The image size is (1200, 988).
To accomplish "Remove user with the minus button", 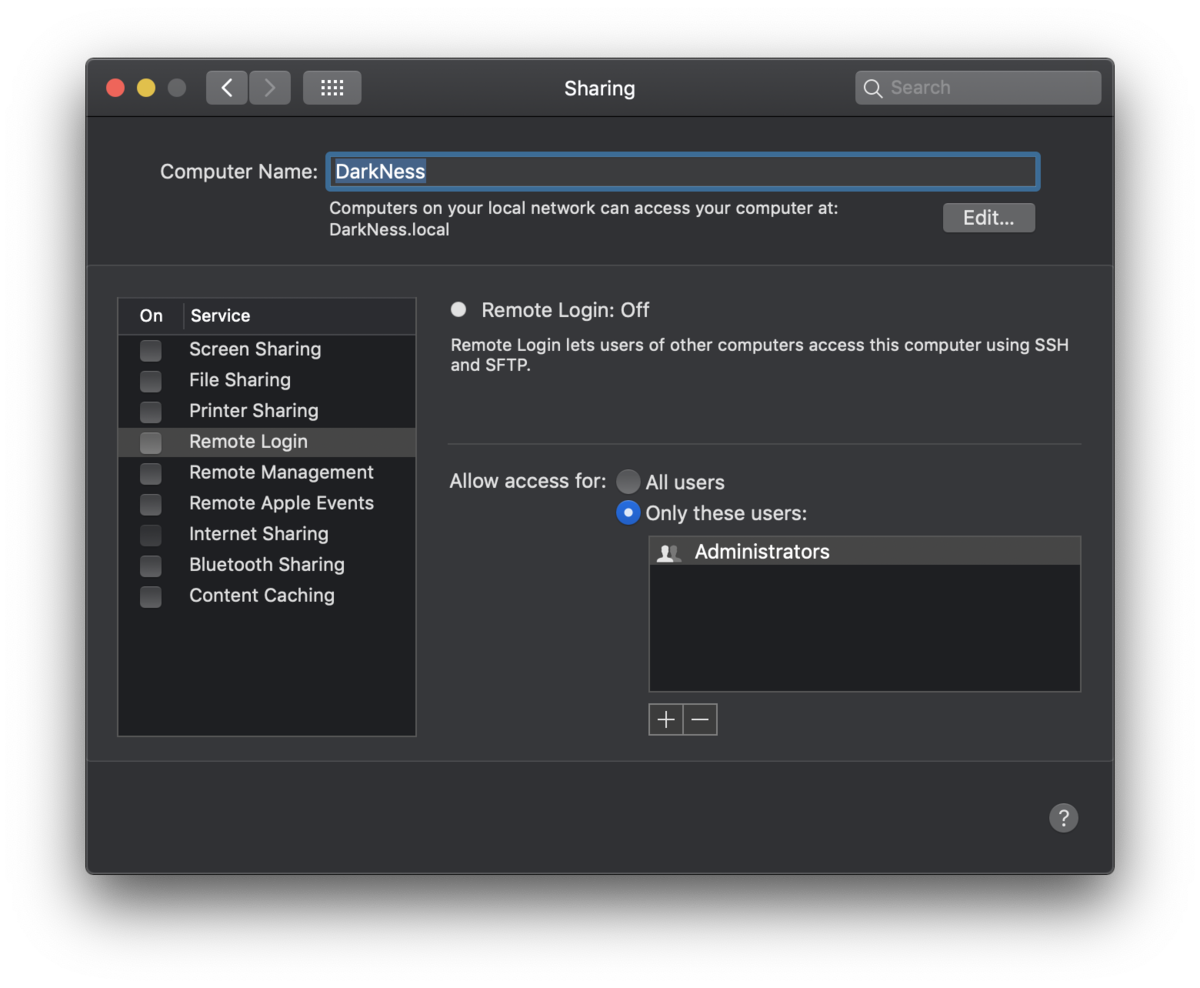I will tap(700, 719).
